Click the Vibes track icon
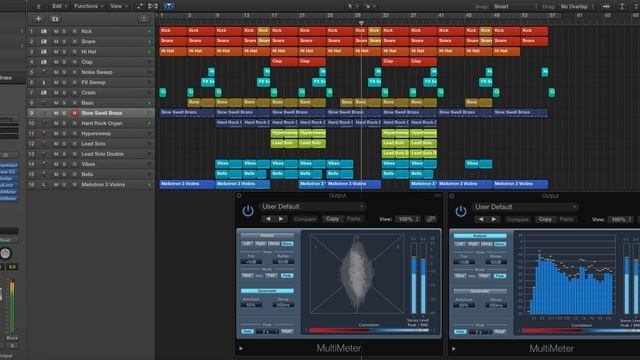Viewport: 640px width, 360px height. click(x=44, y=164)
